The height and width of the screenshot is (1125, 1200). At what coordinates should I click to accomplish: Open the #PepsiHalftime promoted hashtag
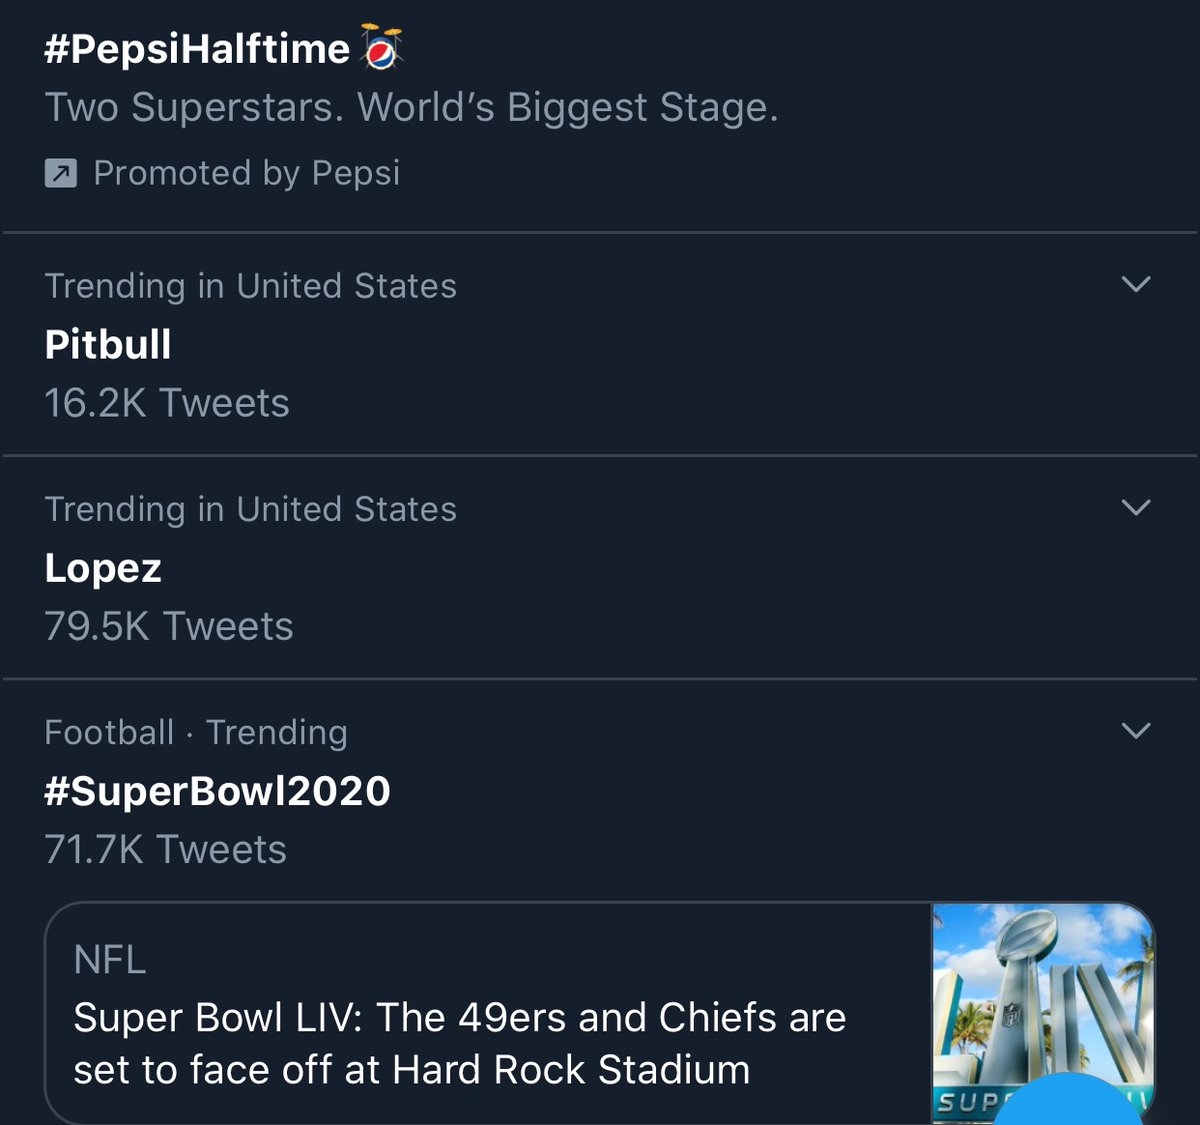coord(197,48)
